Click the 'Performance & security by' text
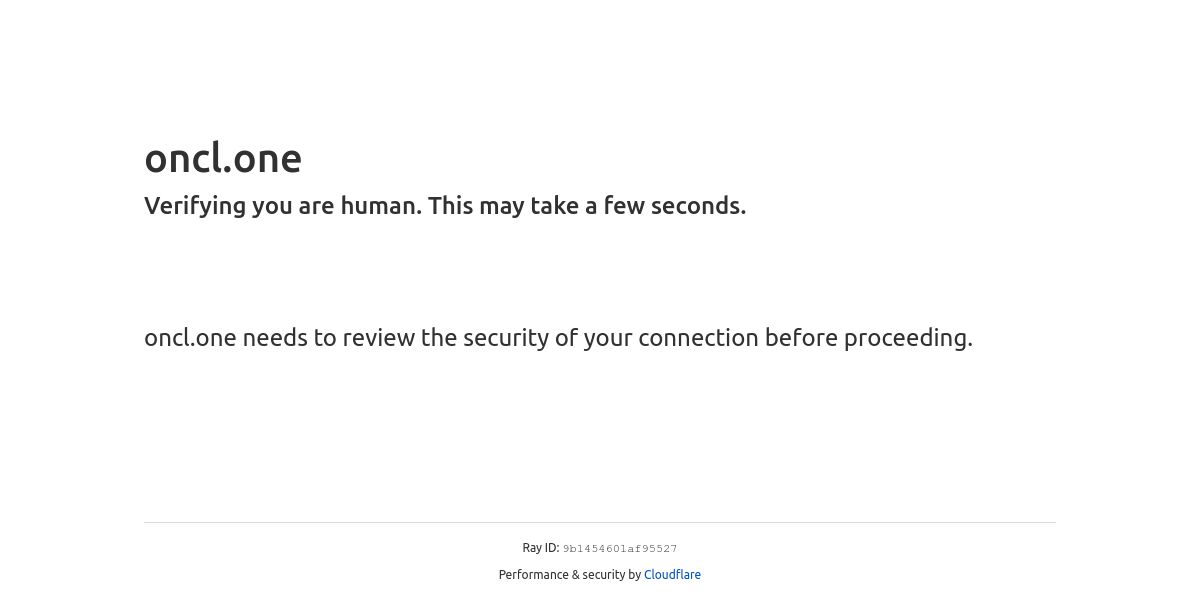The height and width of the screenshot is (600, 1200). point(570,575)
